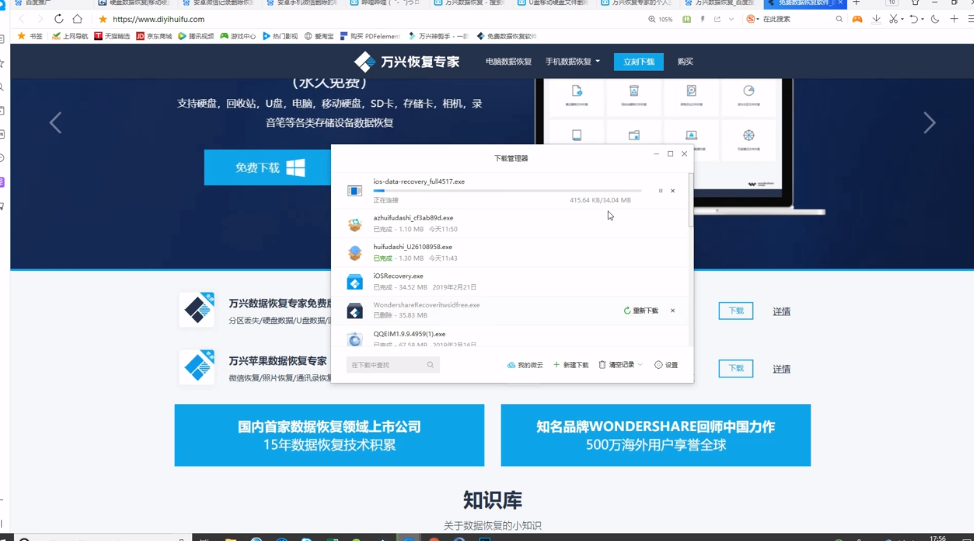974x541 pixels.
Task: Open the 爱淘宝 bookmark
Action: pyautogui.click(x=319, y=36)
